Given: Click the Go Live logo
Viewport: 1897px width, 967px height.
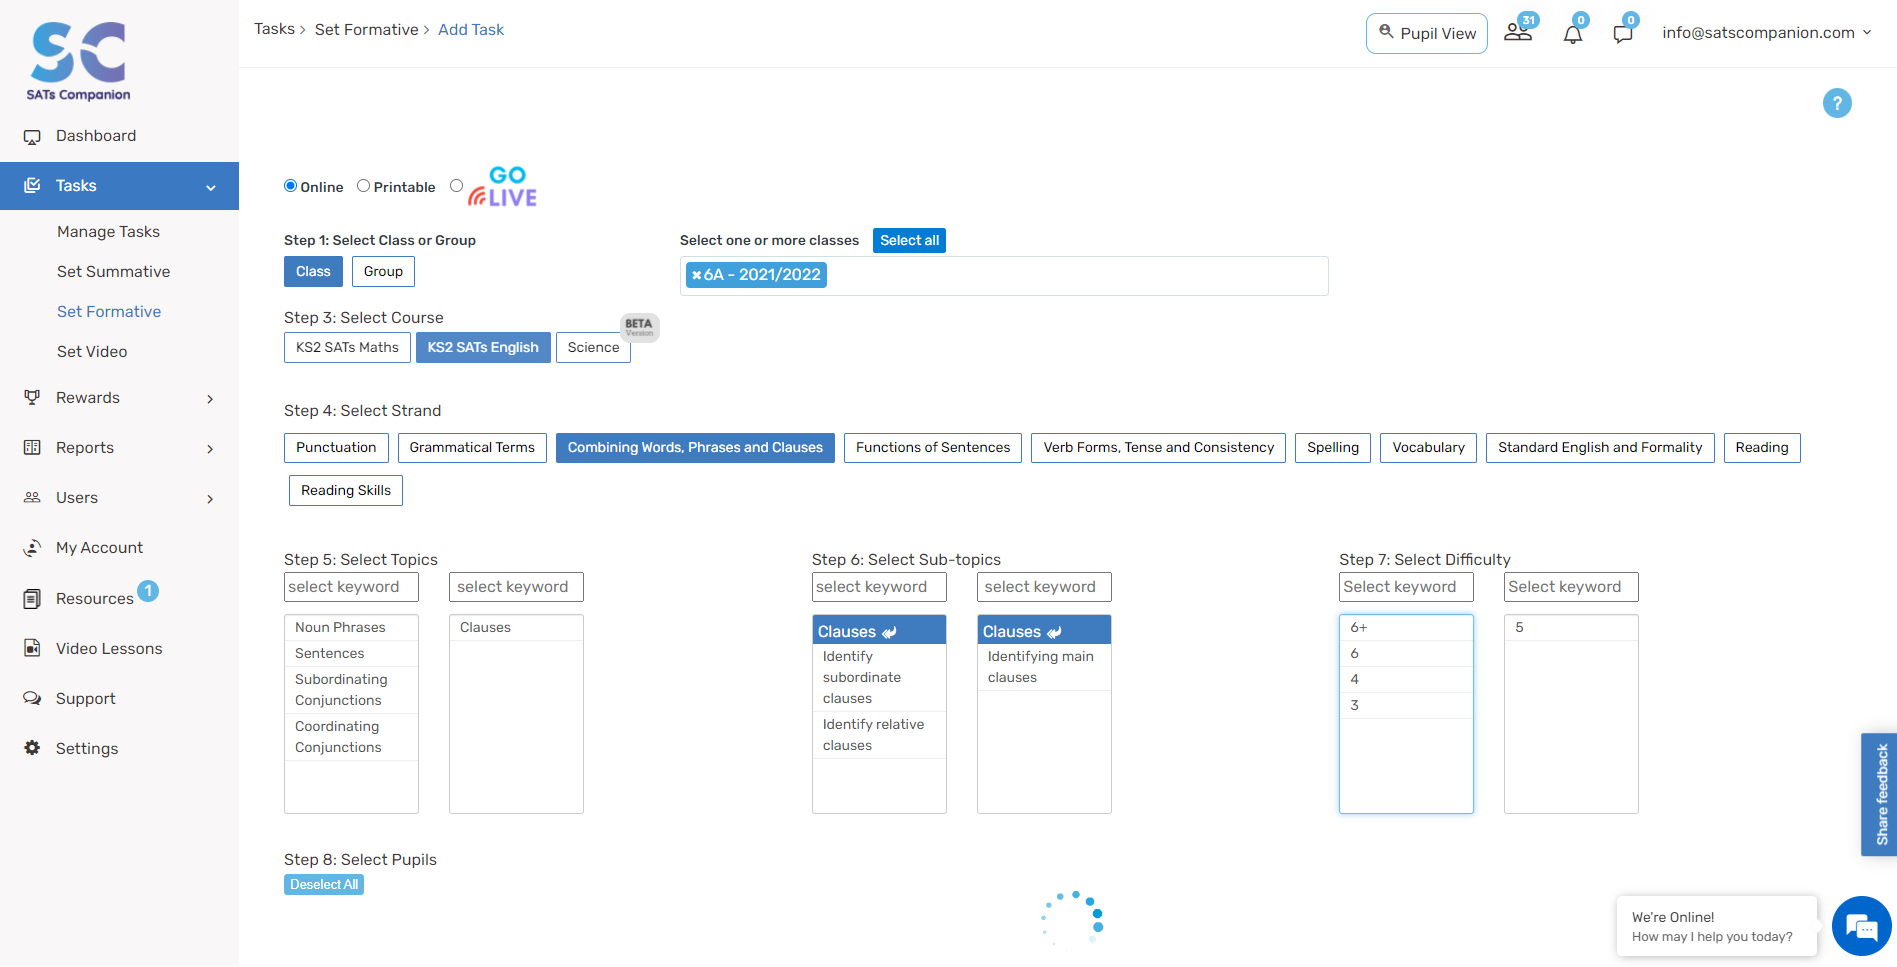Looking at the screenshot, I should (x=503, y=187).
